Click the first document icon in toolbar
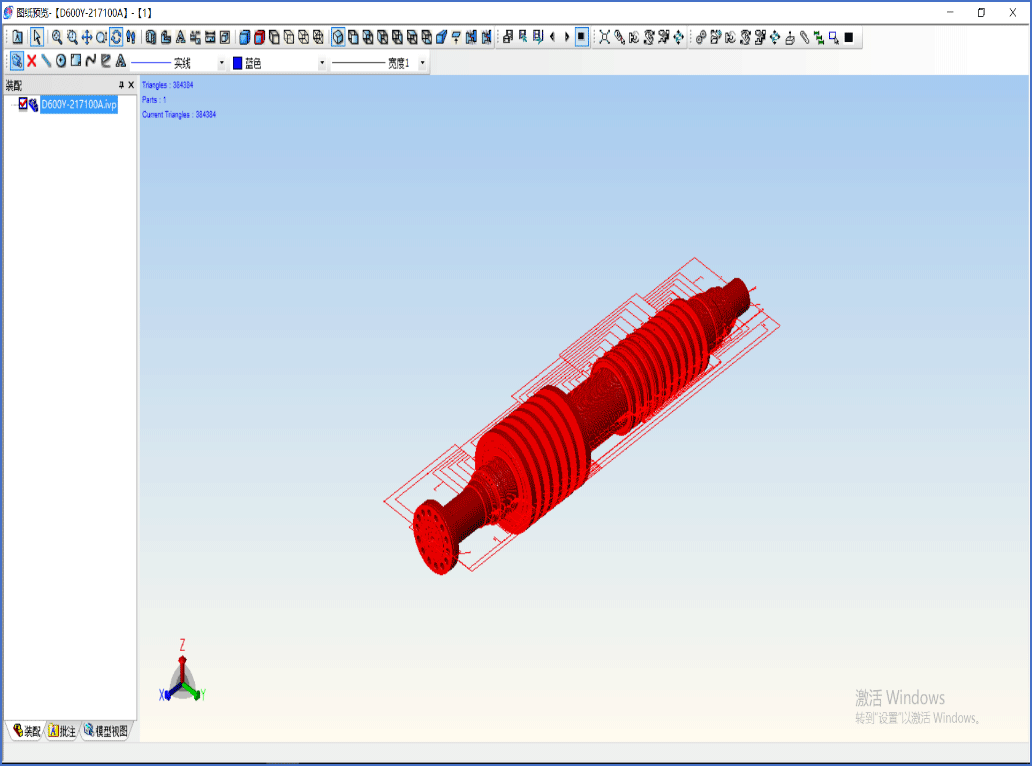This screenshot has height=767, width=1034. click(18, 38)
